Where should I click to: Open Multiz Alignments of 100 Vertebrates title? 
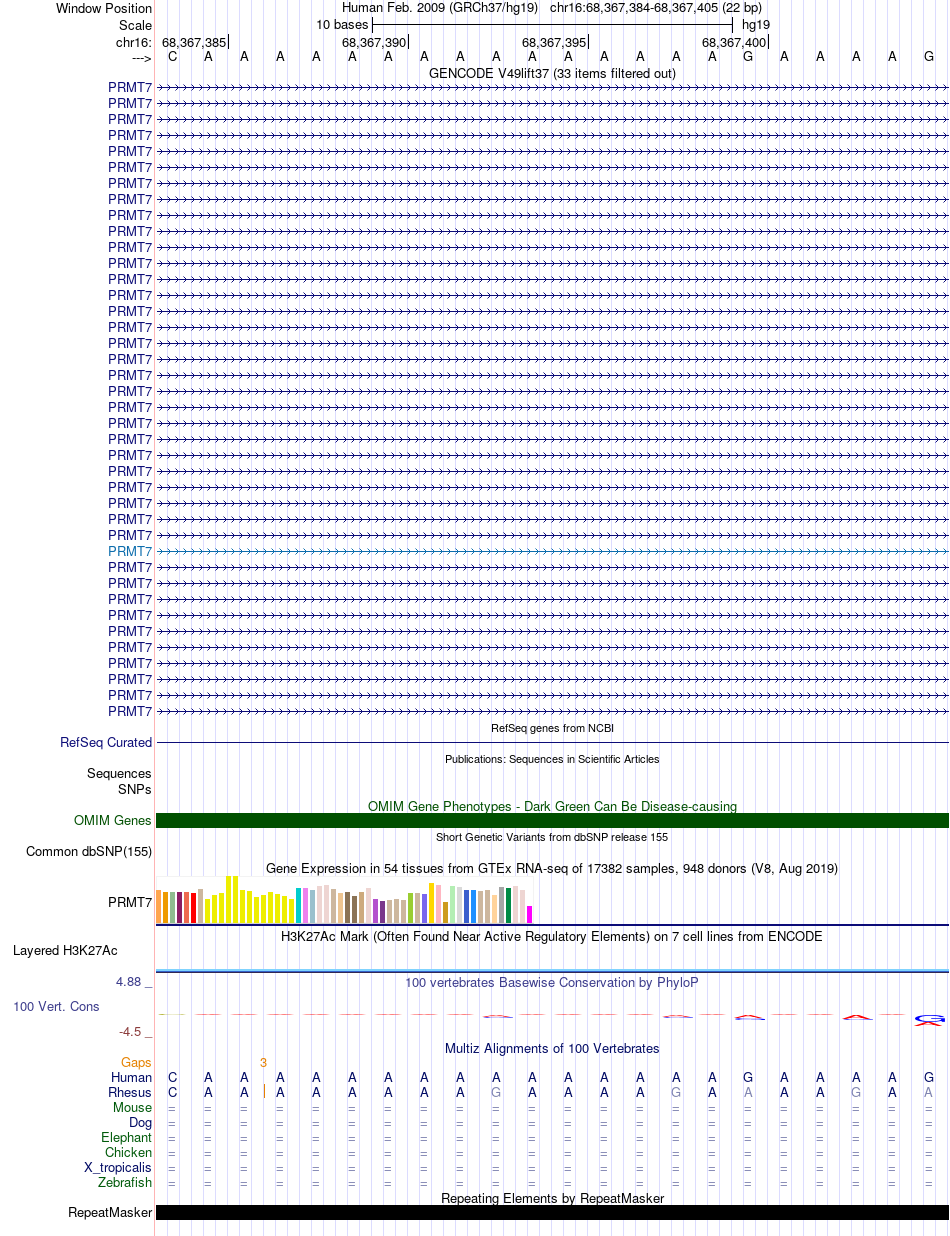tap(552, 1049)
